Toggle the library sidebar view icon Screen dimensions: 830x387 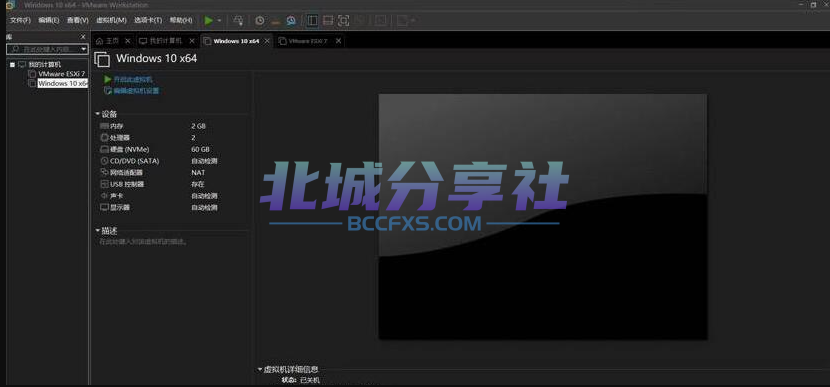312,21
